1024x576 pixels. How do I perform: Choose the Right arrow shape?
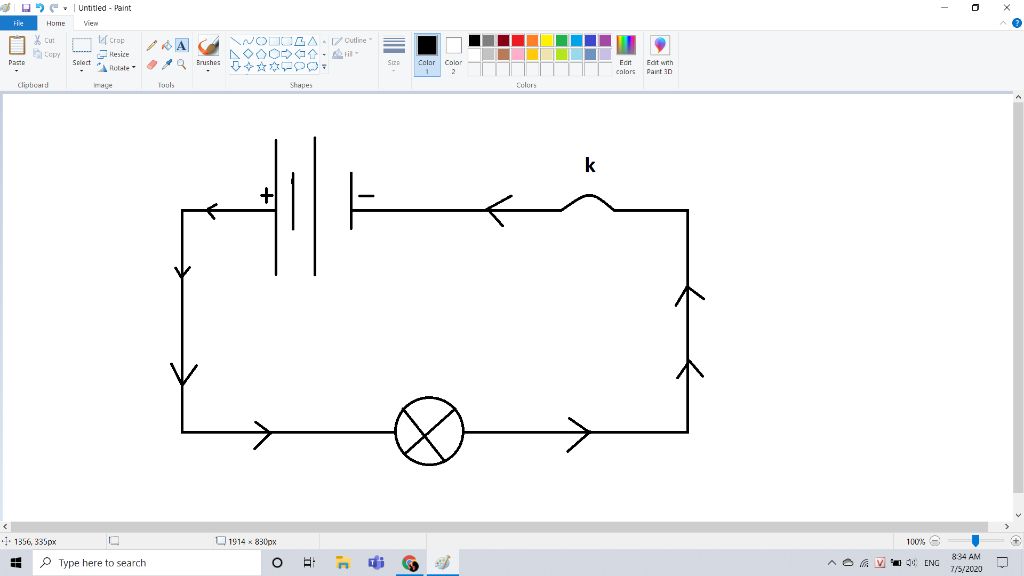[x=287, y=54]
